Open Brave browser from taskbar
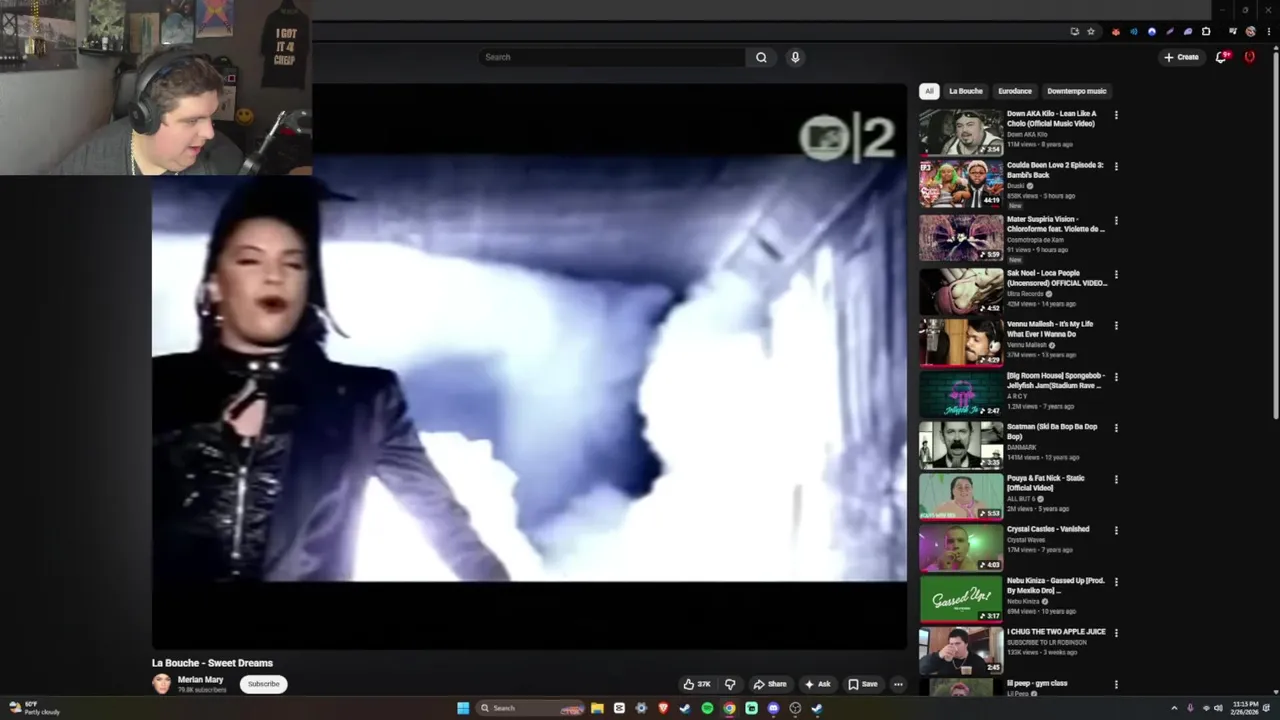The image size is (1280, 720). (x=663, y=708)
